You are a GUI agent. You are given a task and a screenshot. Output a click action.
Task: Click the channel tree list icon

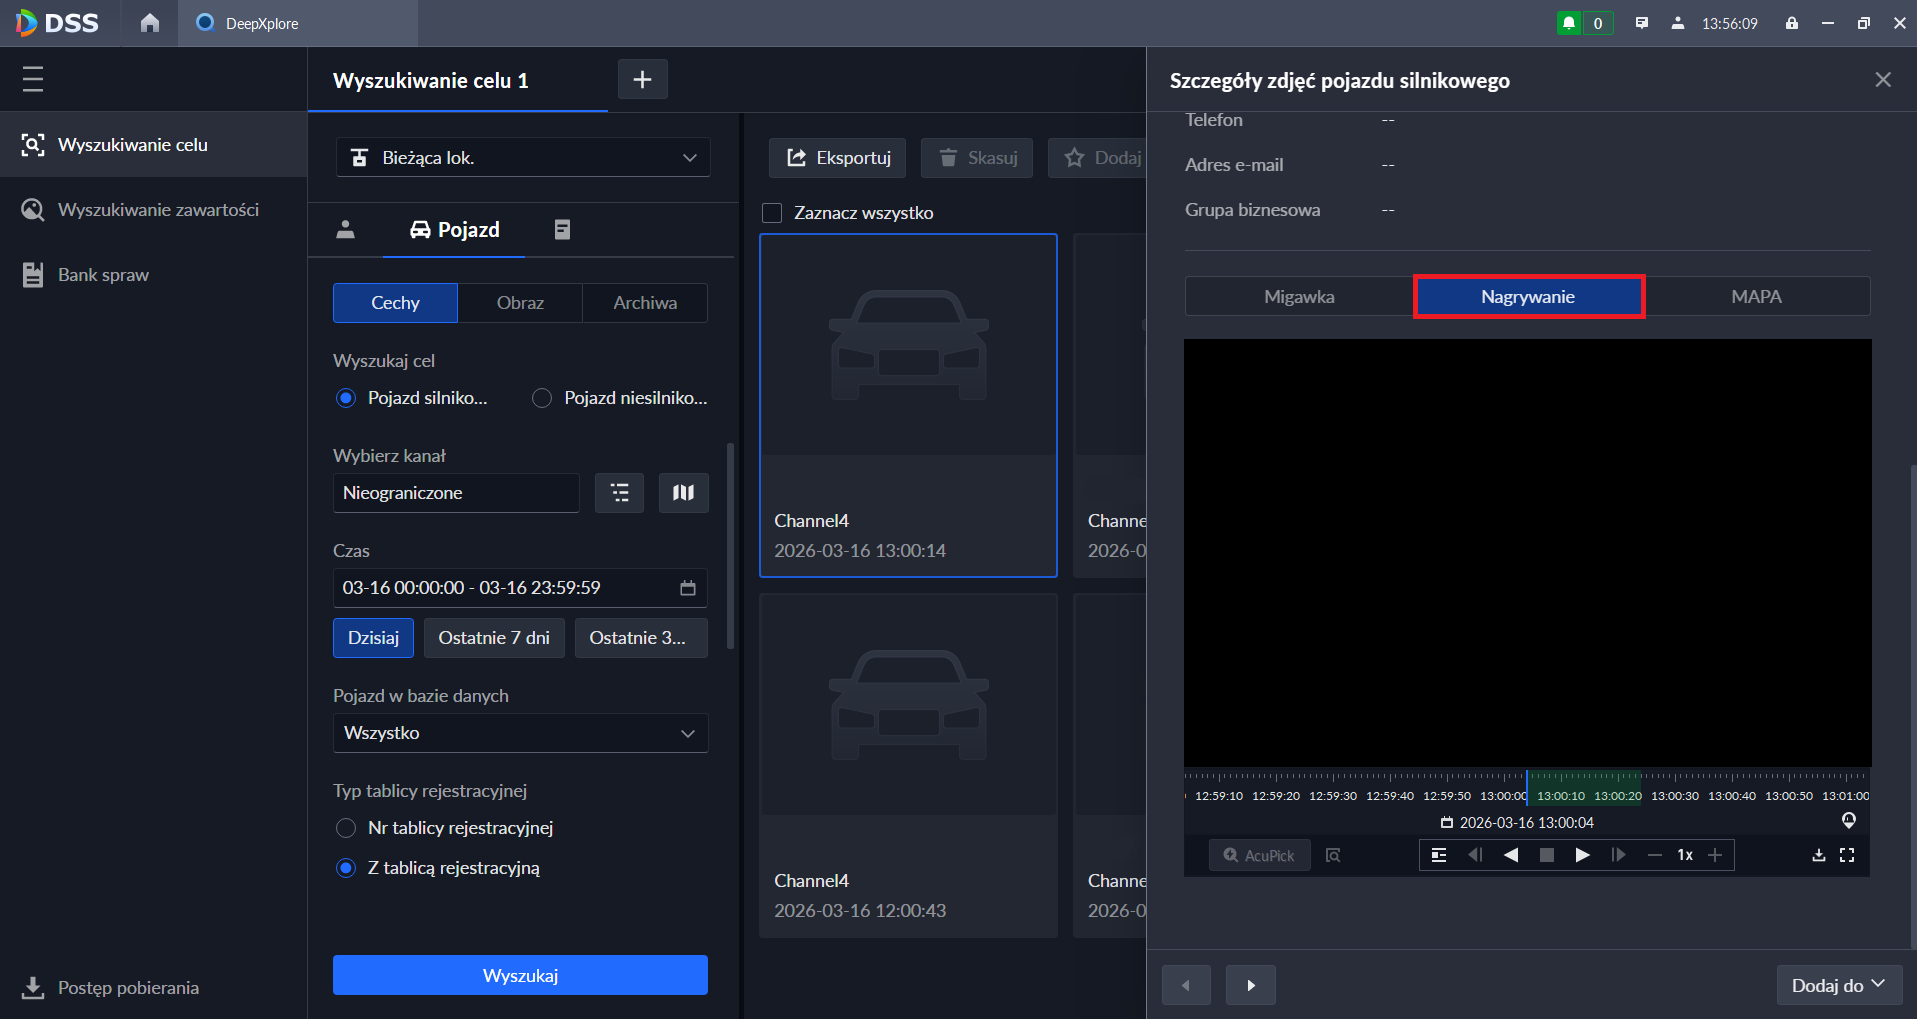(x=619, y=493)
